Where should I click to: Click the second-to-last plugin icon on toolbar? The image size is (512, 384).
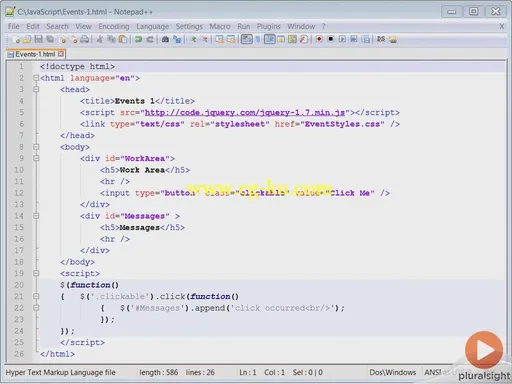[381, 39]
